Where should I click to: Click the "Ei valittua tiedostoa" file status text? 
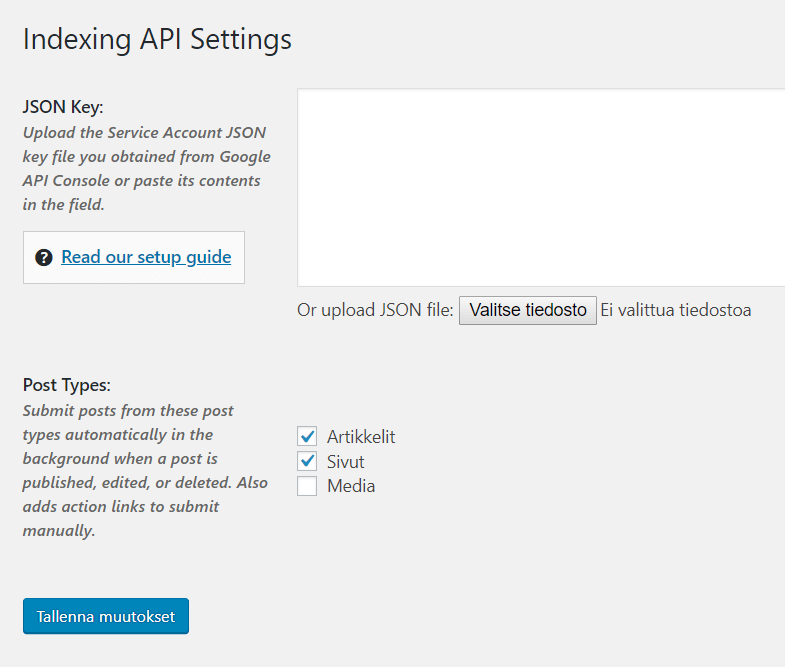point(676,310)
